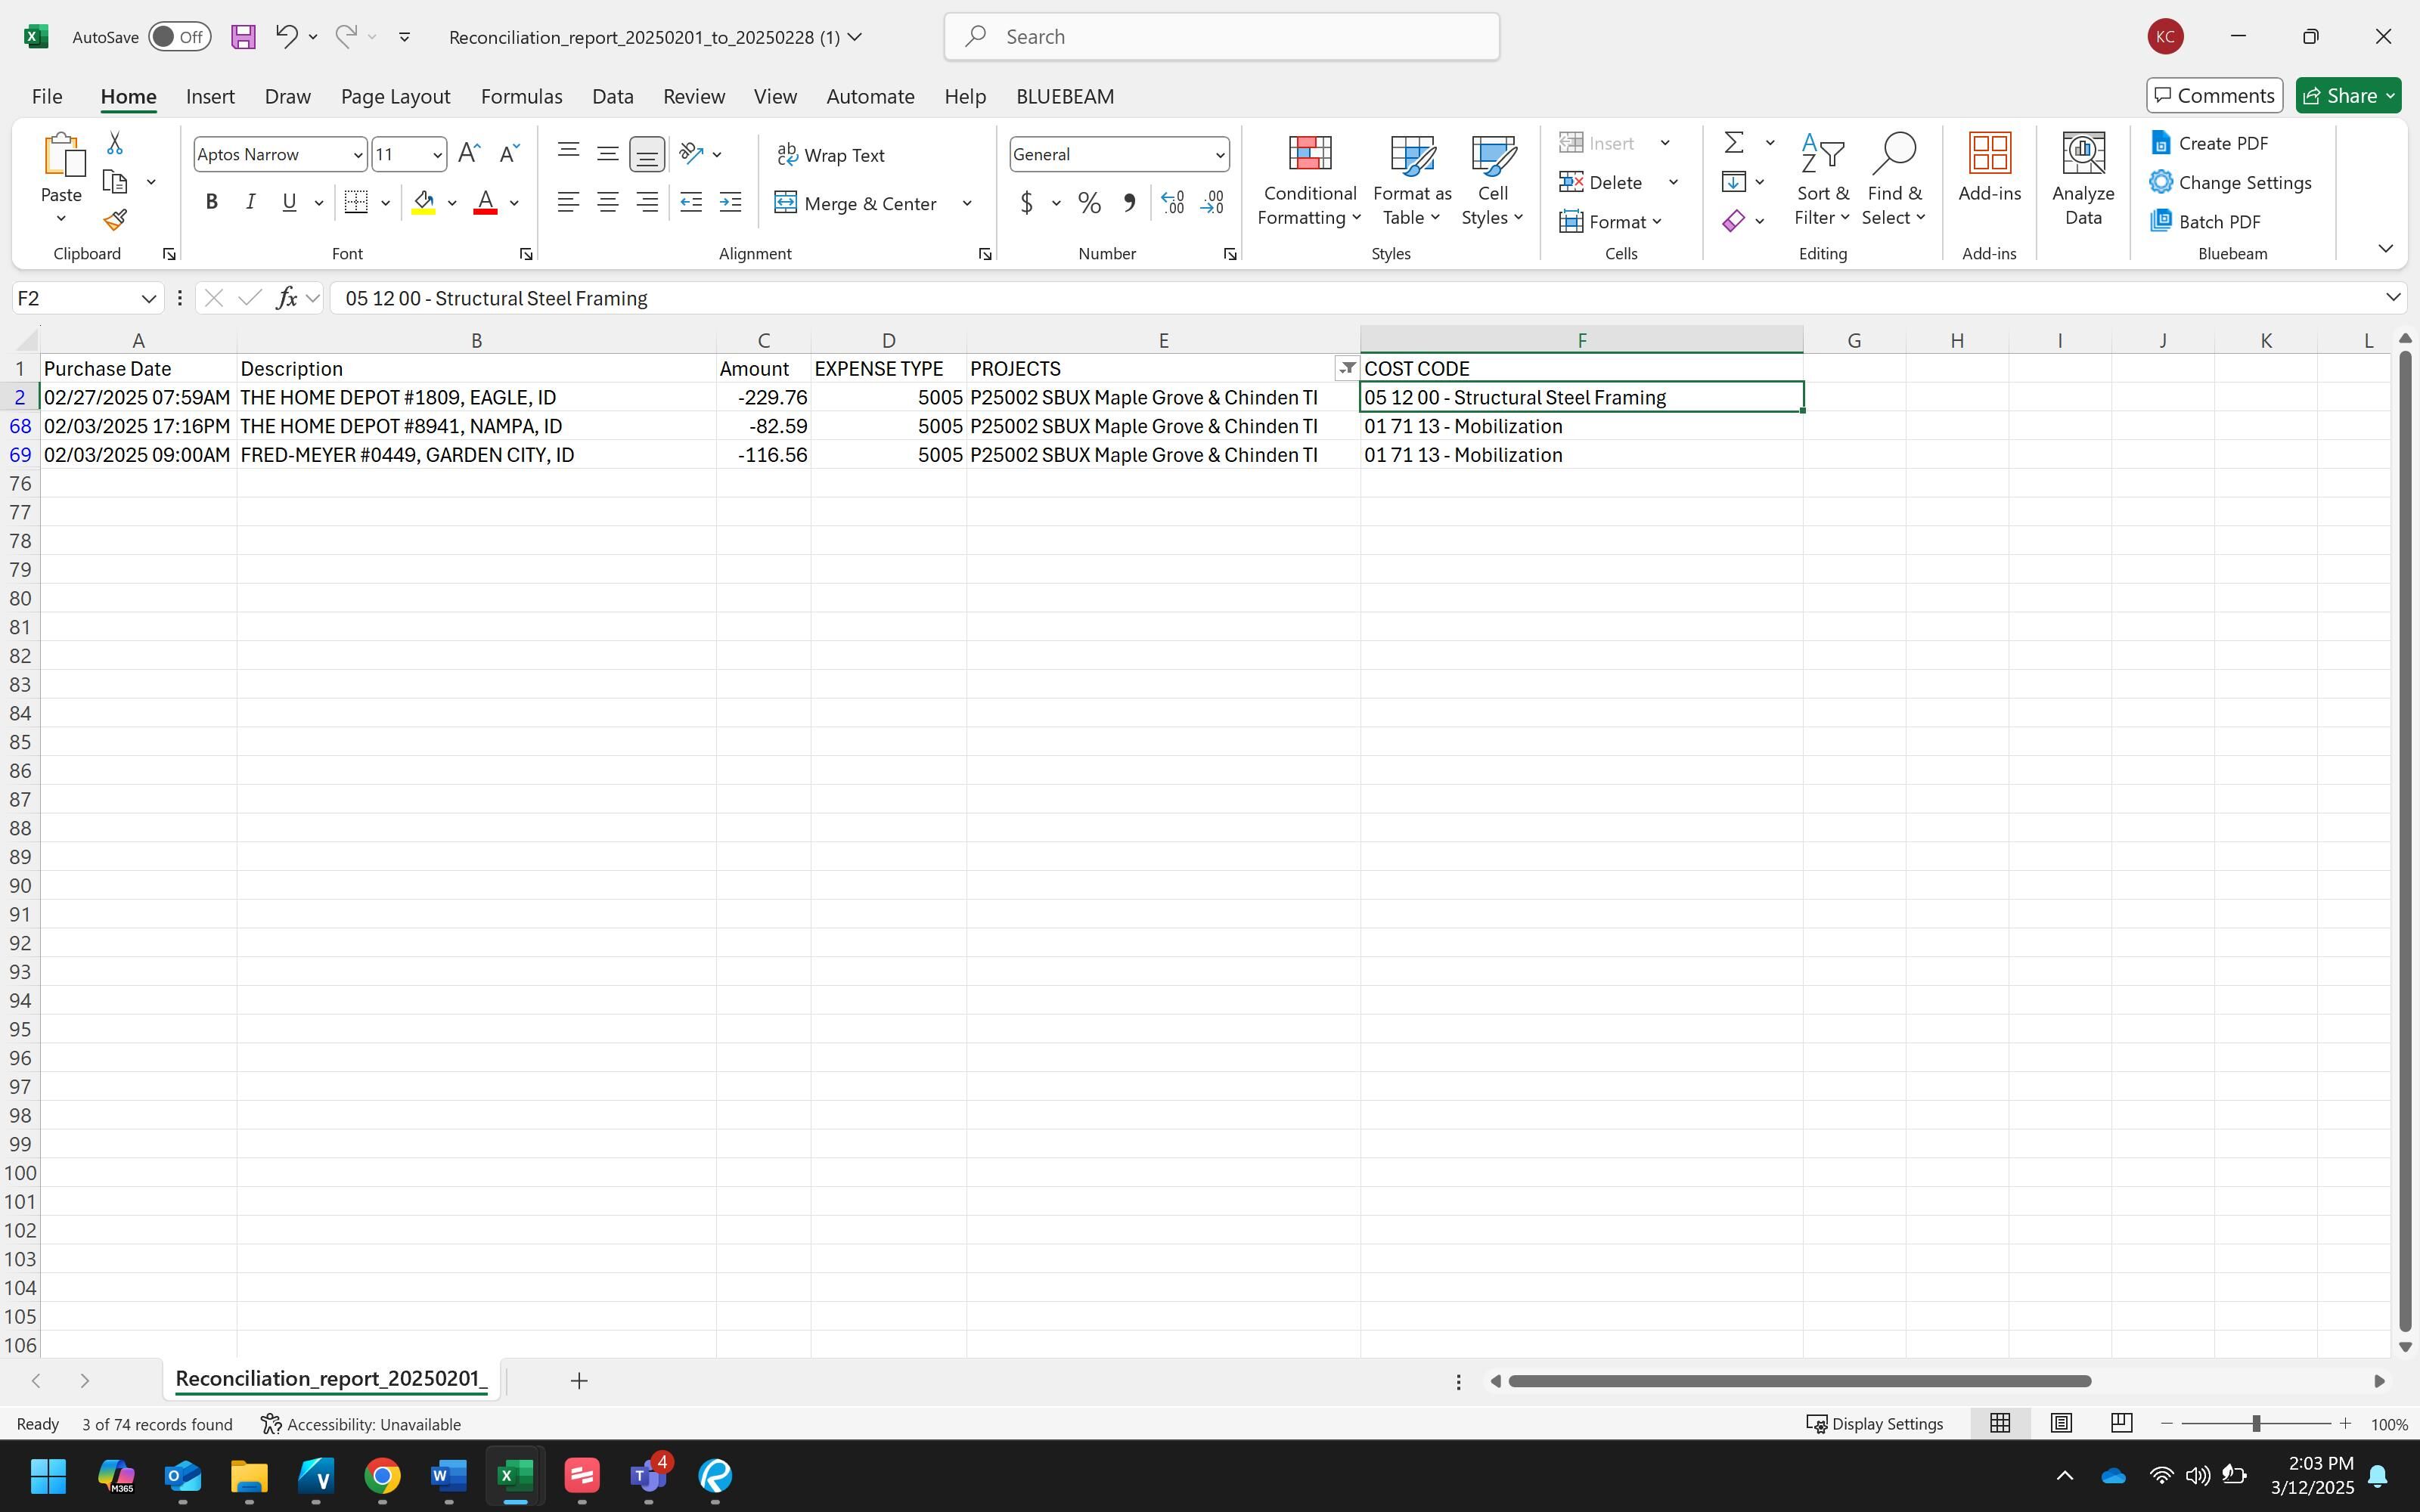The height and width of the screenshot is (1512, 2420).
Task: Open the Data ribbon tab
Action: [x=612, y=96]
